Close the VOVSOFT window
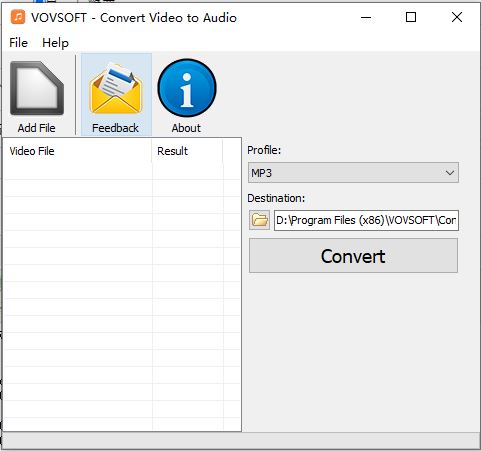 point(457,17)
